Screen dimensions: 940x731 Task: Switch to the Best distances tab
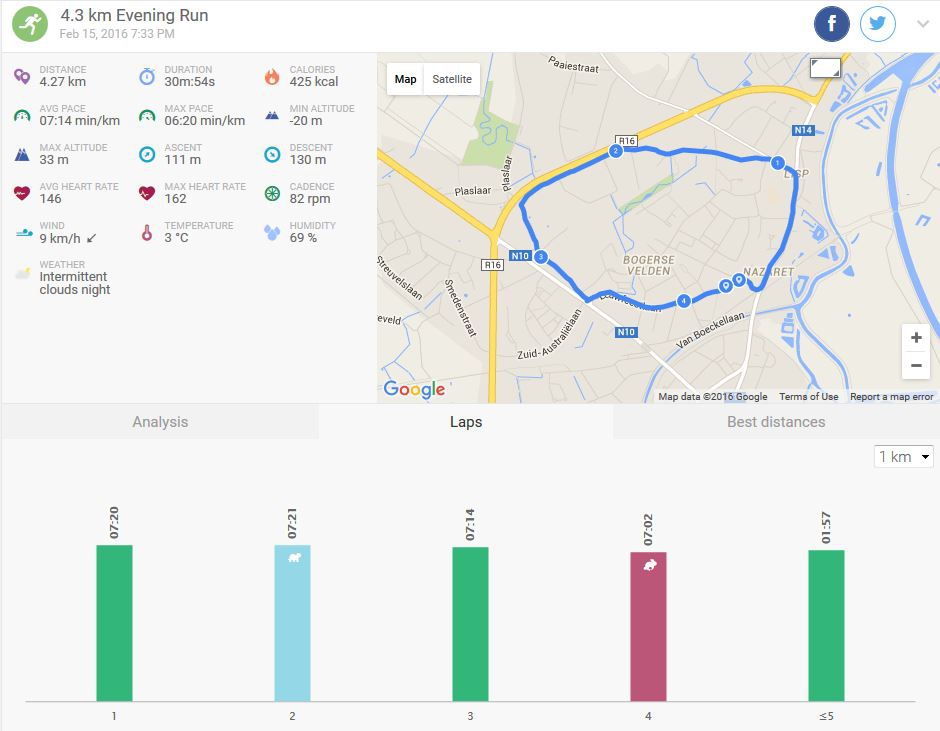(776, 422)
